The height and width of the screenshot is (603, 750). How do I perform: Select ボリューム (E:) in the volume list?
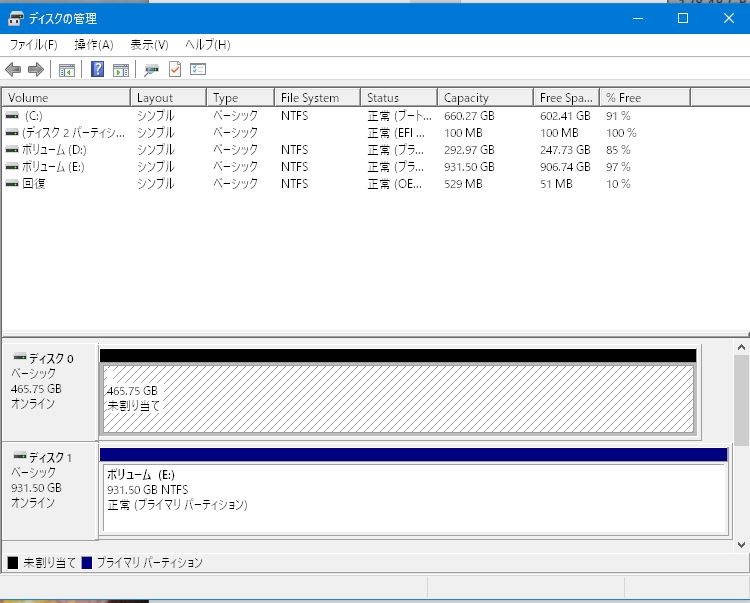(344, 167)
